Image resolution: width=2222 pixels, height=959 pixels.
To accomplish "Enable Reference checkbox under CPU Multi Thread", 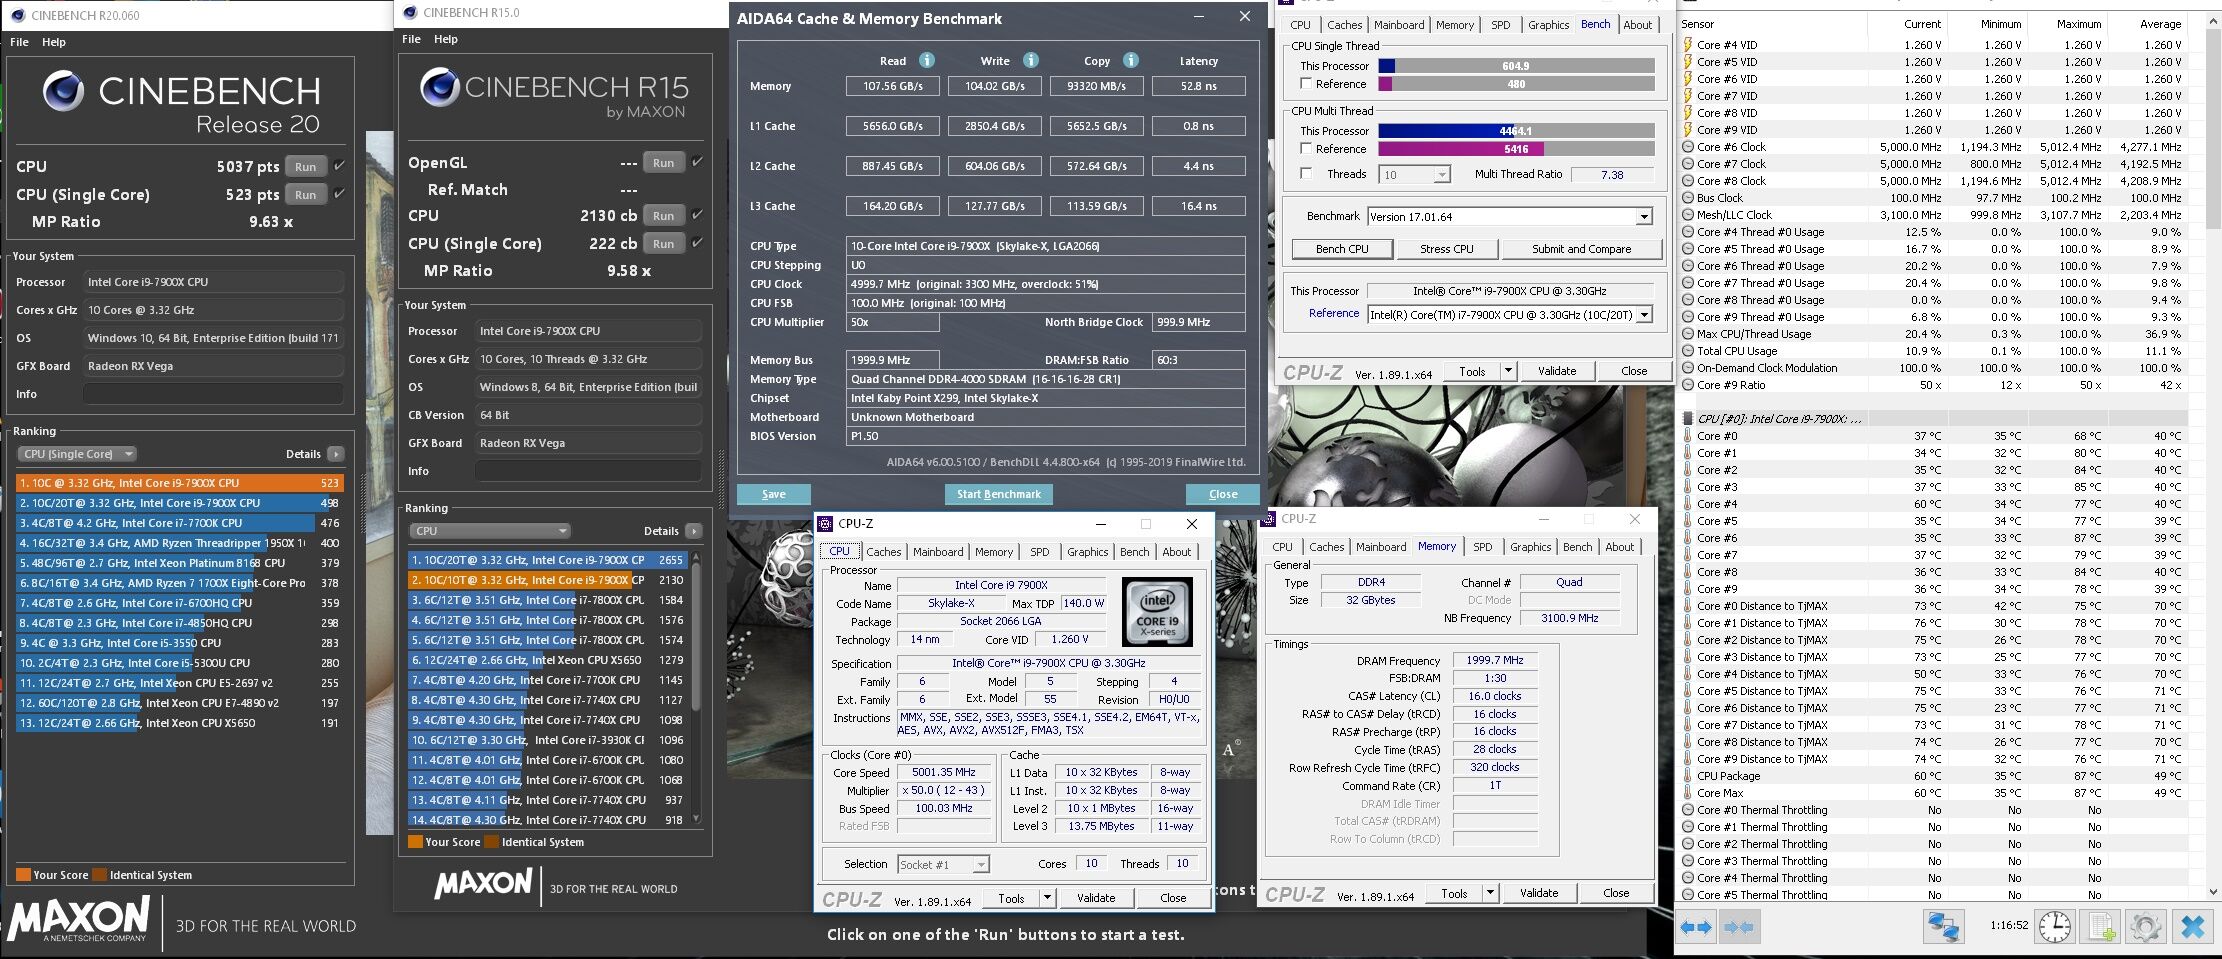I will point(1306,149).
